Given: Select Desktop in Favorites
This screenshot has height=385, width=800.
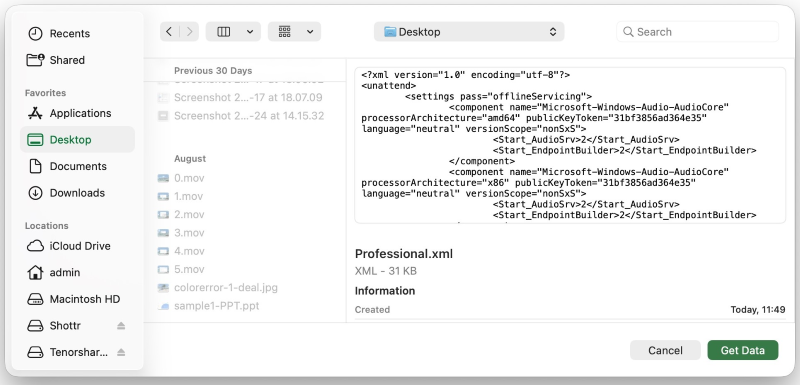Looking at the screenshot, I should tap(78, 140).
